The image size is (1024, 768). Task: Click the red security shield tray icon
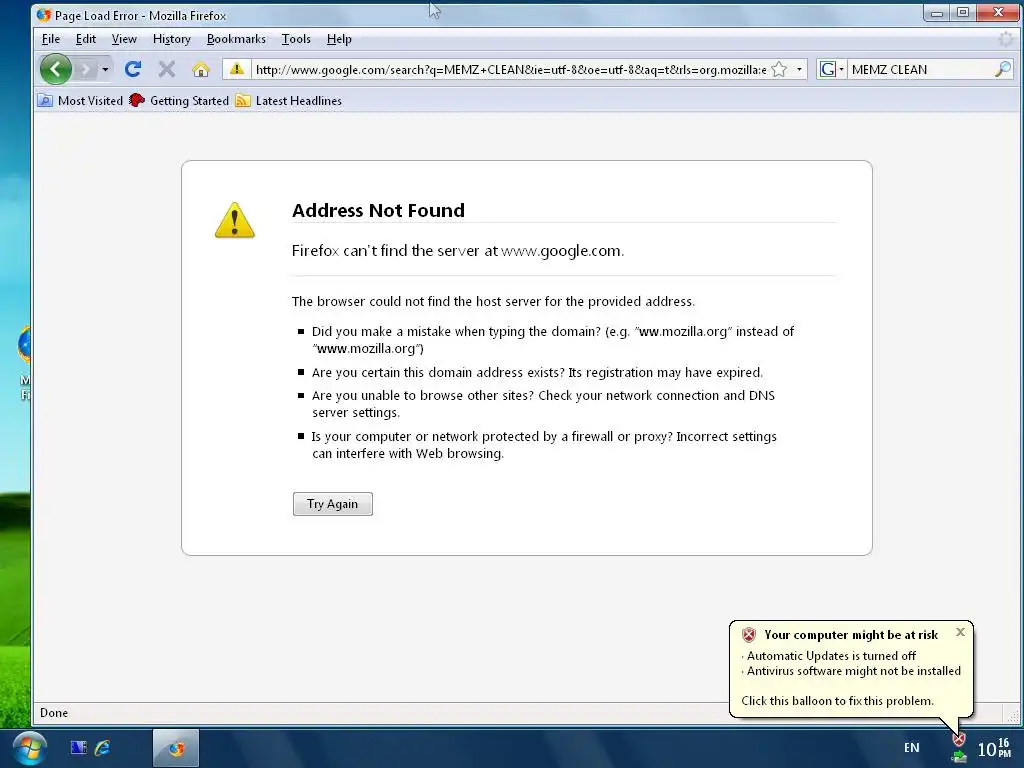[959, 740]
